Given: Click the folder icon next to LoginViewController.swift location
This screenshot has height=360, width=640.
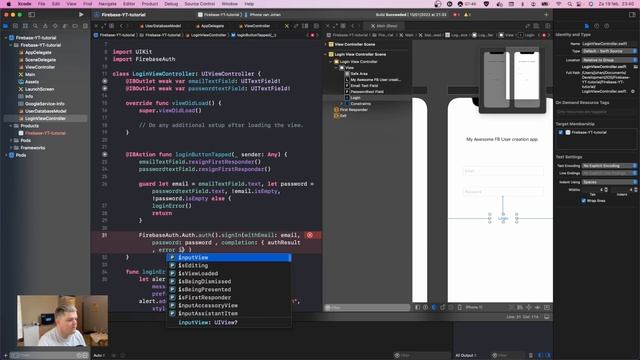Looking at the screenshot, I should click(x=635, y=67).
